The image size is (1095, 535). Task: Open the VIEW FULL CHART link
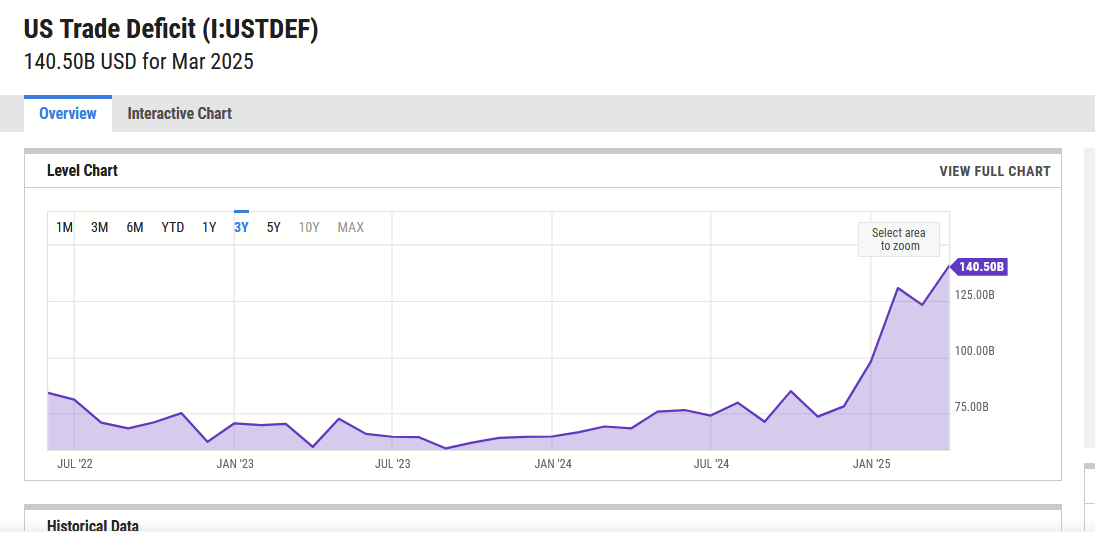click(994, 171)
